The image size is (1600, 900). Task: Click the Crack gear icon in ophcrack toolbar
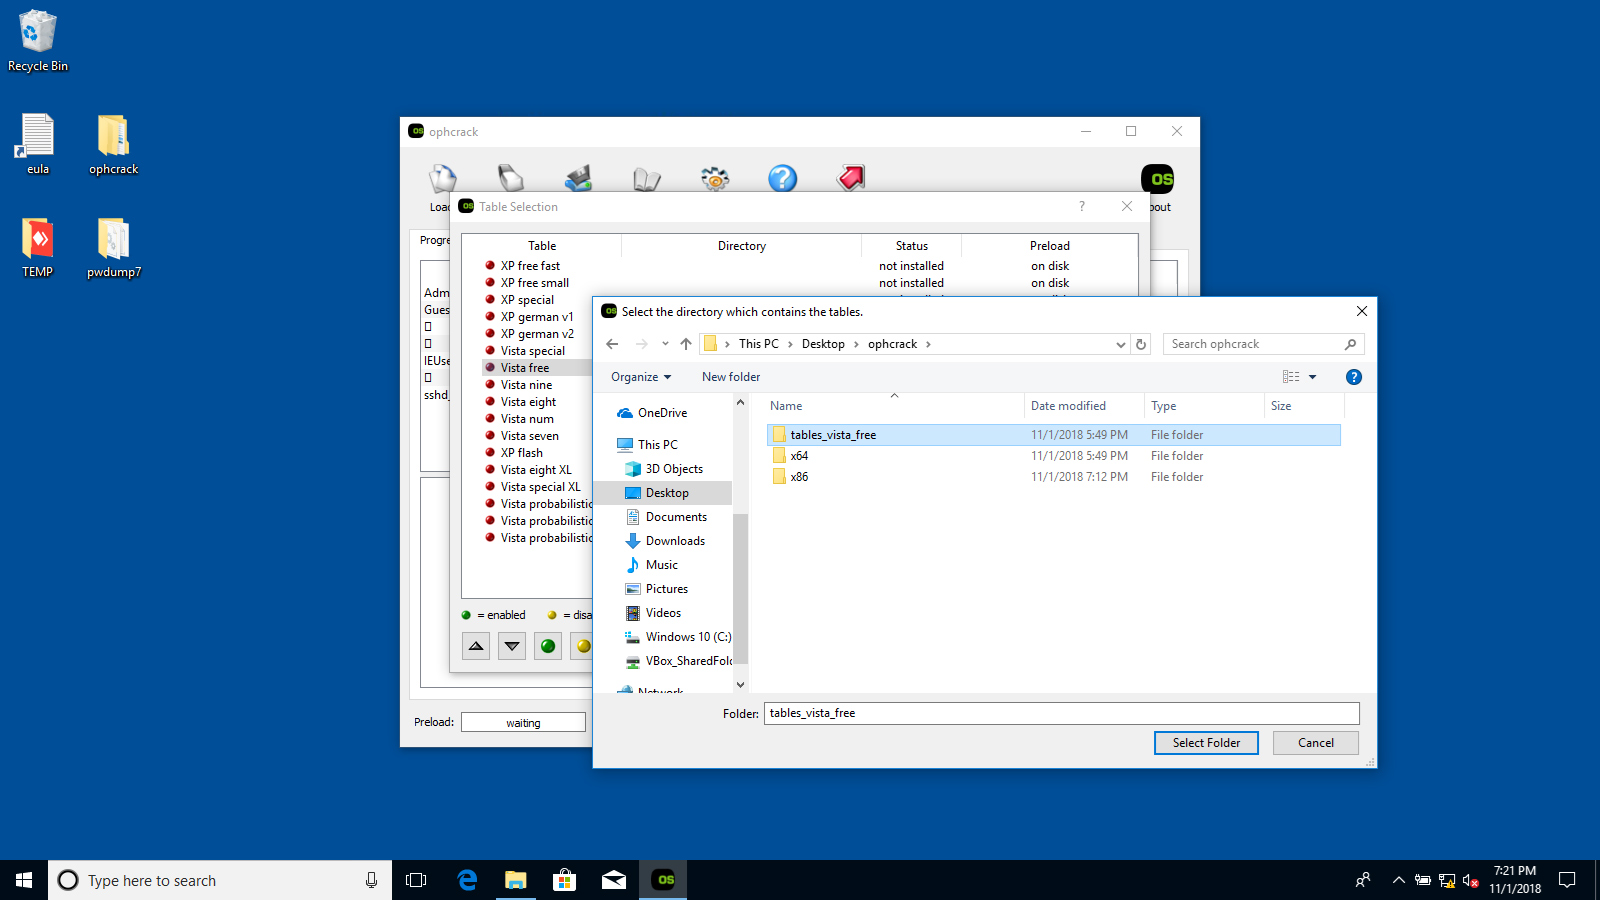coord(715,178)
